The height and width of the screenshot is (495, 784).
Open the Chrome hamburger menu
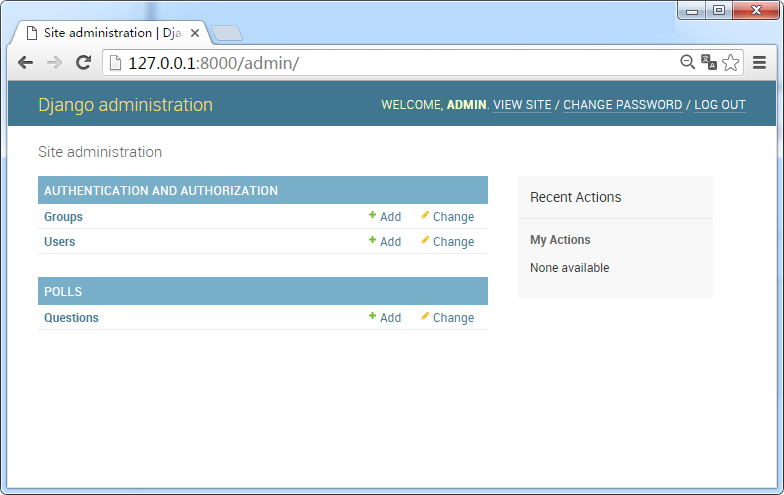point(760,62)
